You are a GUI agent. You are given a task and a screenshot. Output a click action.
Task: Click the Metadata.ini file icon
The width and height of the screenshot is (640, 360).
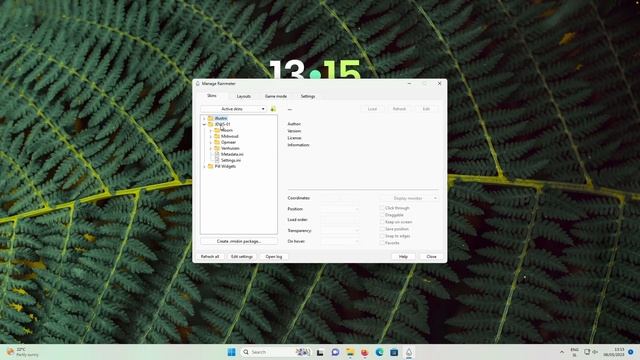tap(217, 154)
